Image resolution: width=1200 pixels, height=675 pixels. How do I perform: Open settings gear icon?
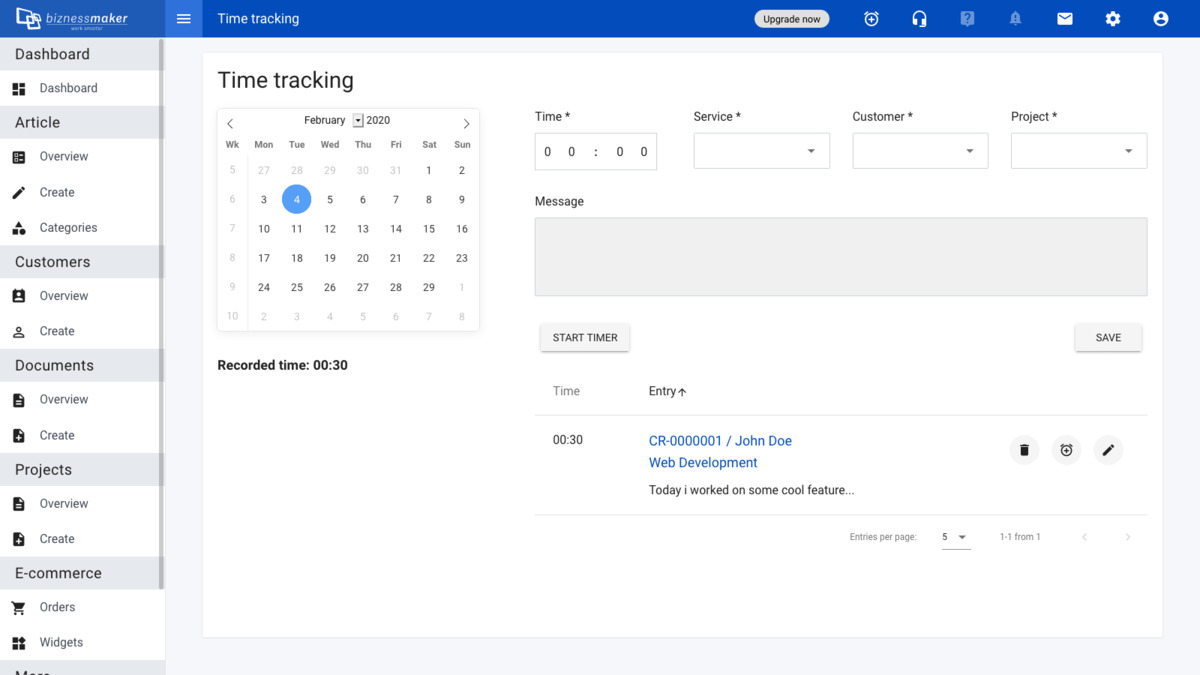click(1112, 19)
